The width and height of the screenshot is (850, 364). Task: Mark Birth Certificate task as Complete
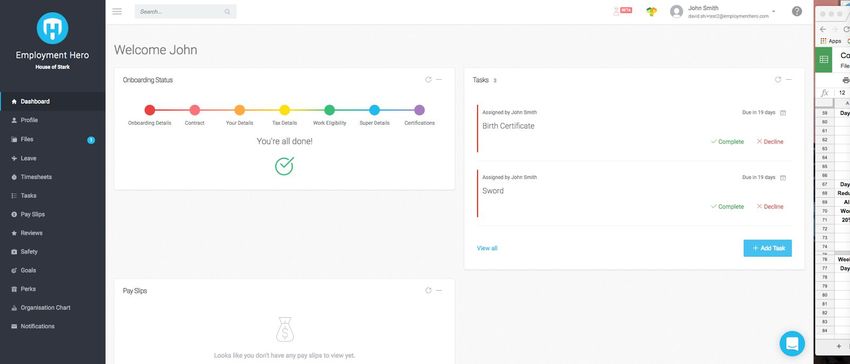pyautogui.click(x=727, y=142)
